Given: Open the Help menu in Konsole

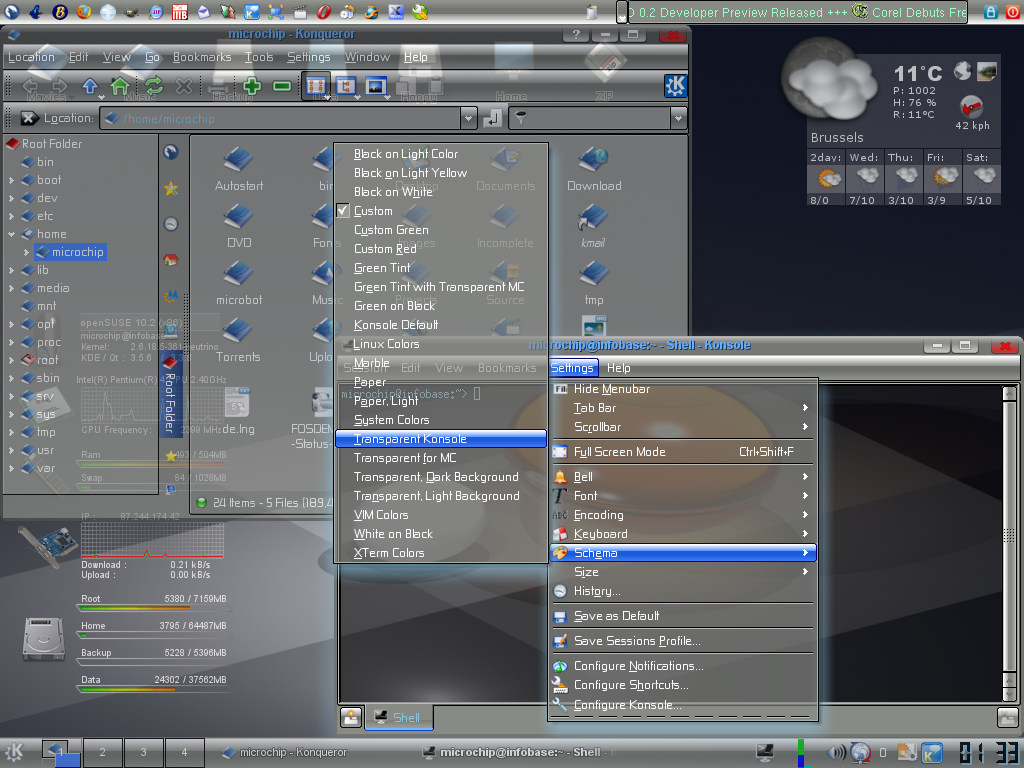Looking at the screenshot, I should (618, 368).
